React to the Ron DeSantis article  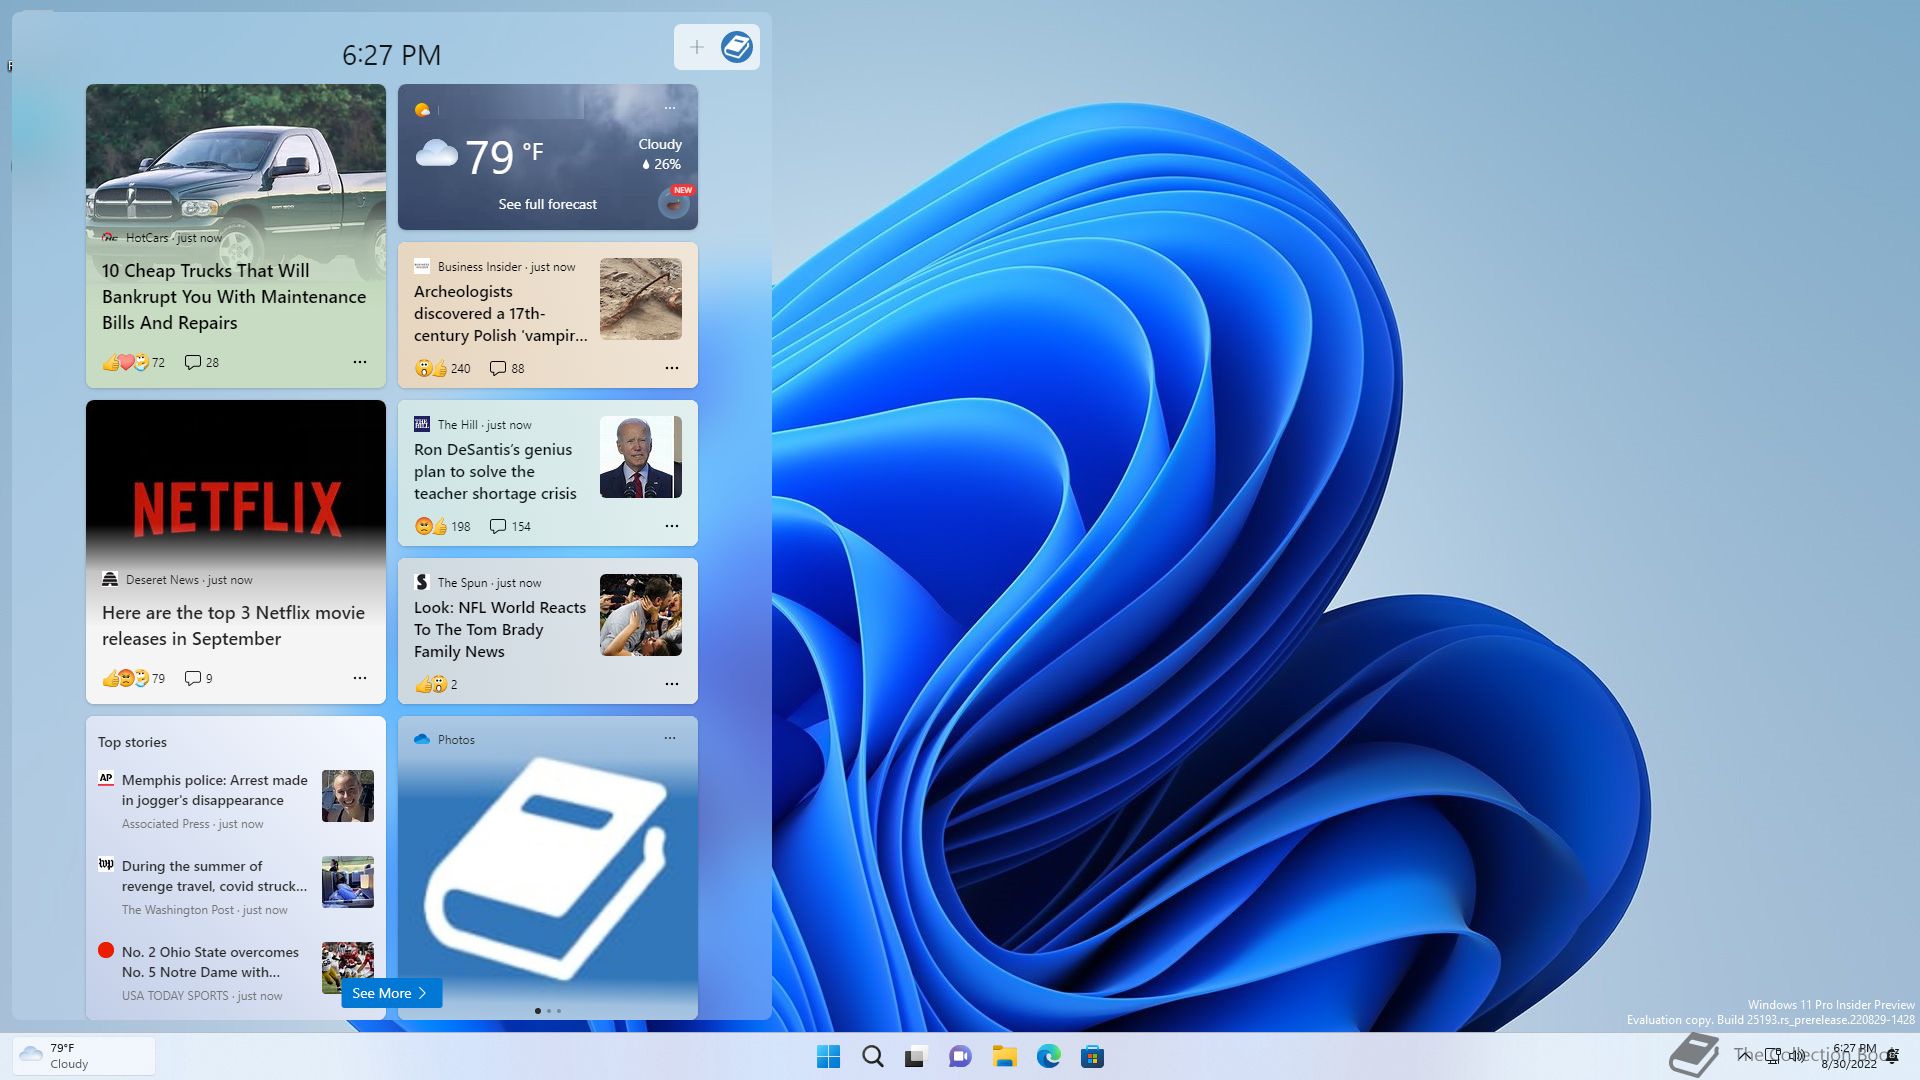pyautogui.click(x=442, y=526)
